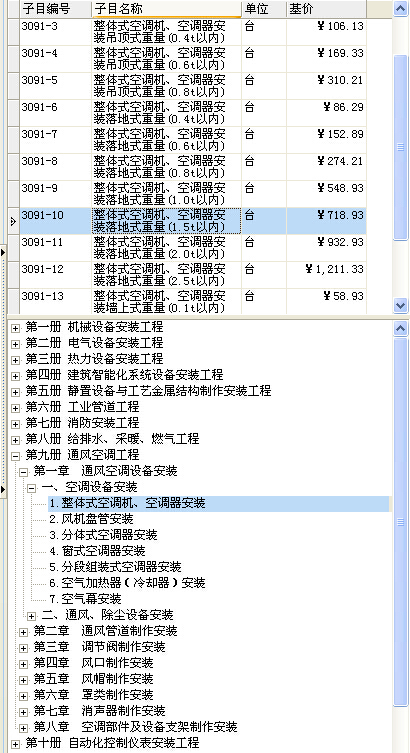Click tree panel vertical scrollbar thumb
Screen dimensions: 410x753
(400, 522)
